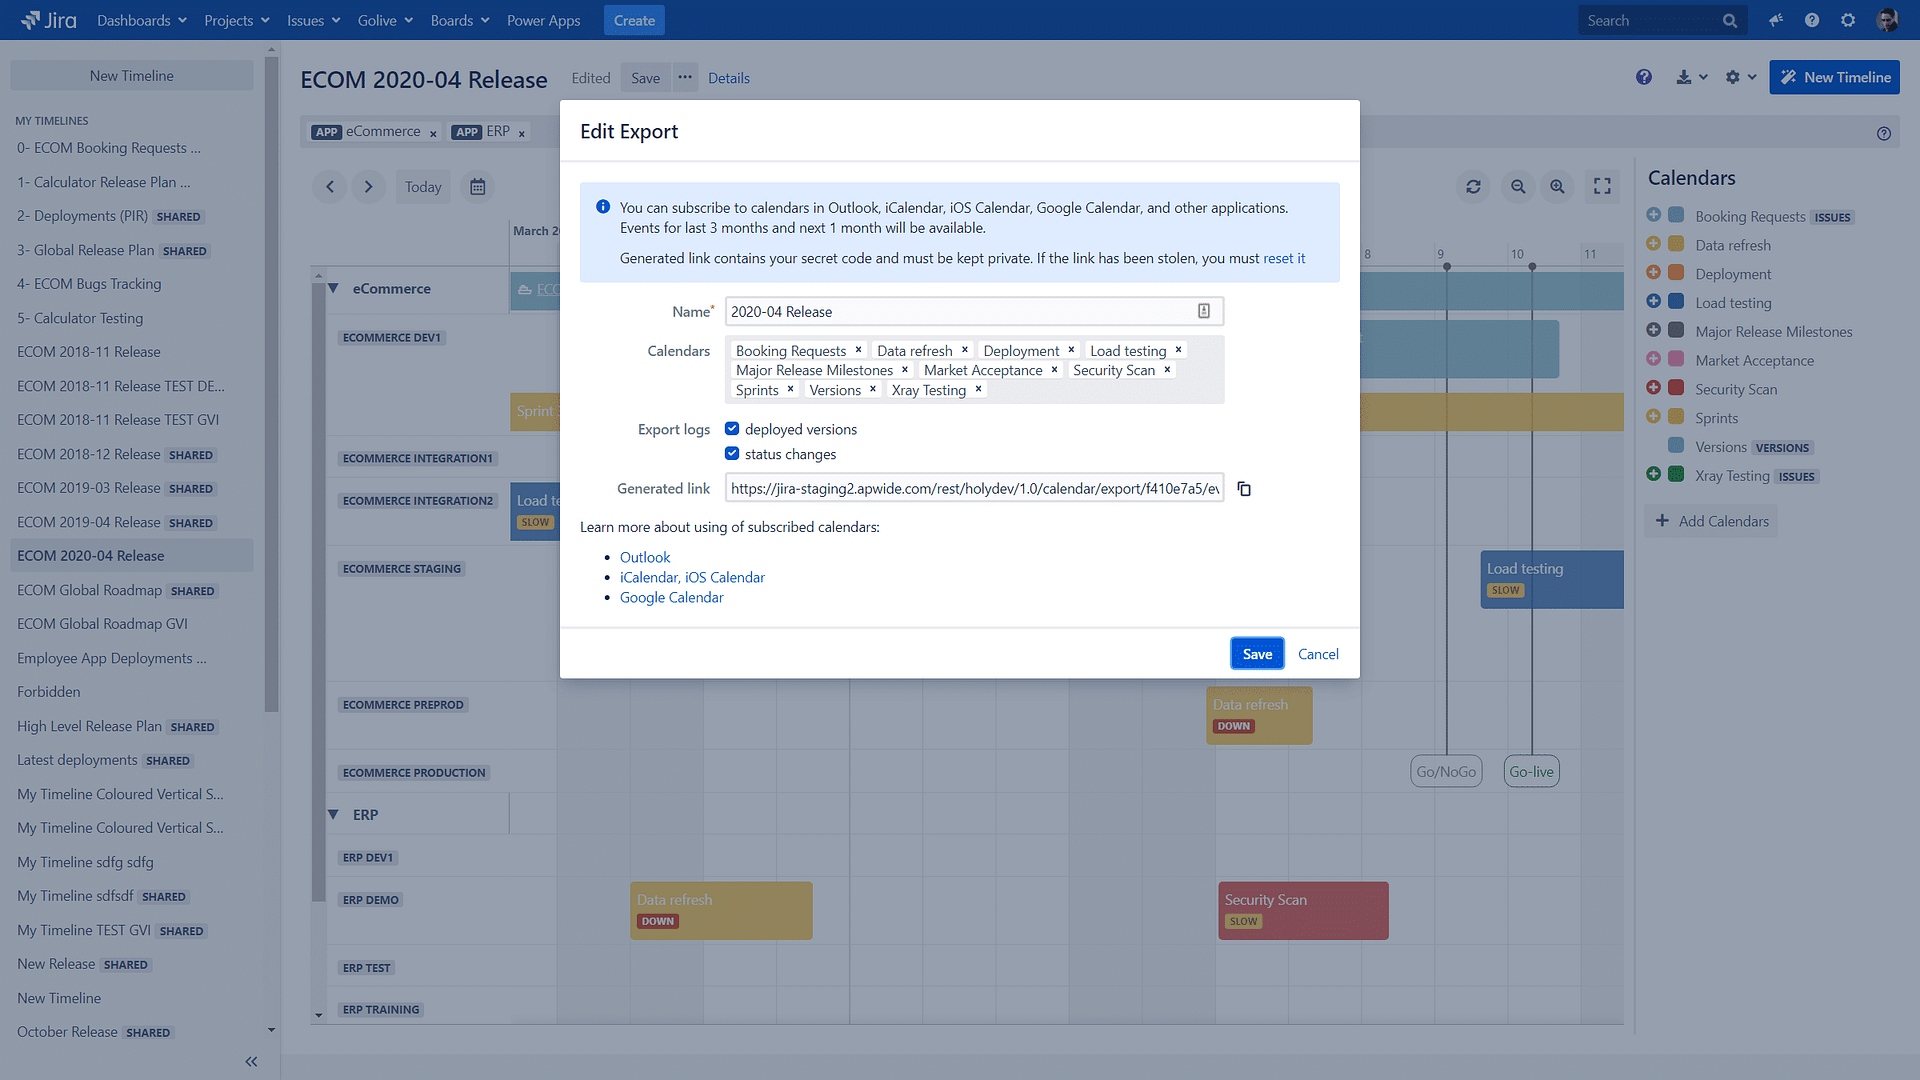Zoom in on the timeline
Screen dimensions: 1920x1080
point(1557,186)
